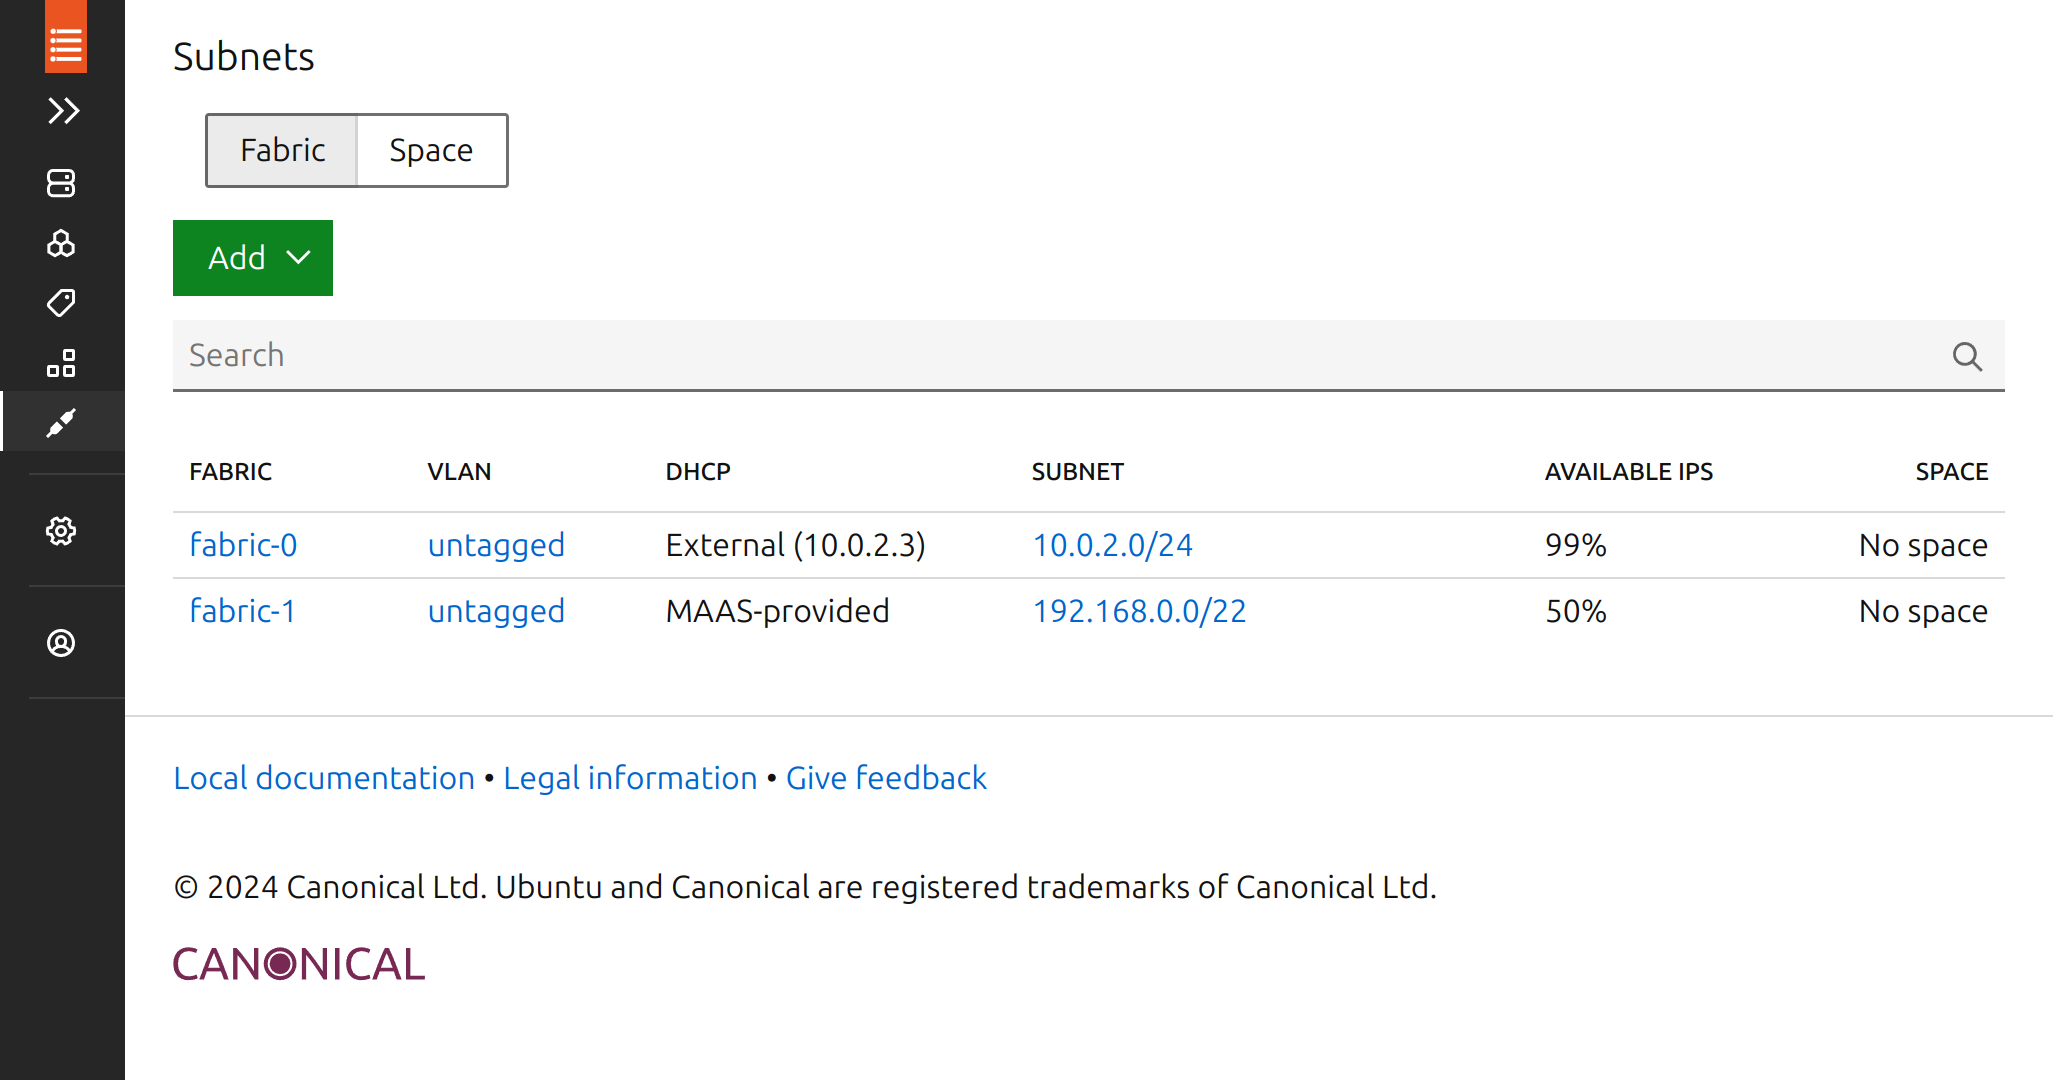2053x1080 pixels.
Task: Open the Give feedback page
Action: click(885, 777)
